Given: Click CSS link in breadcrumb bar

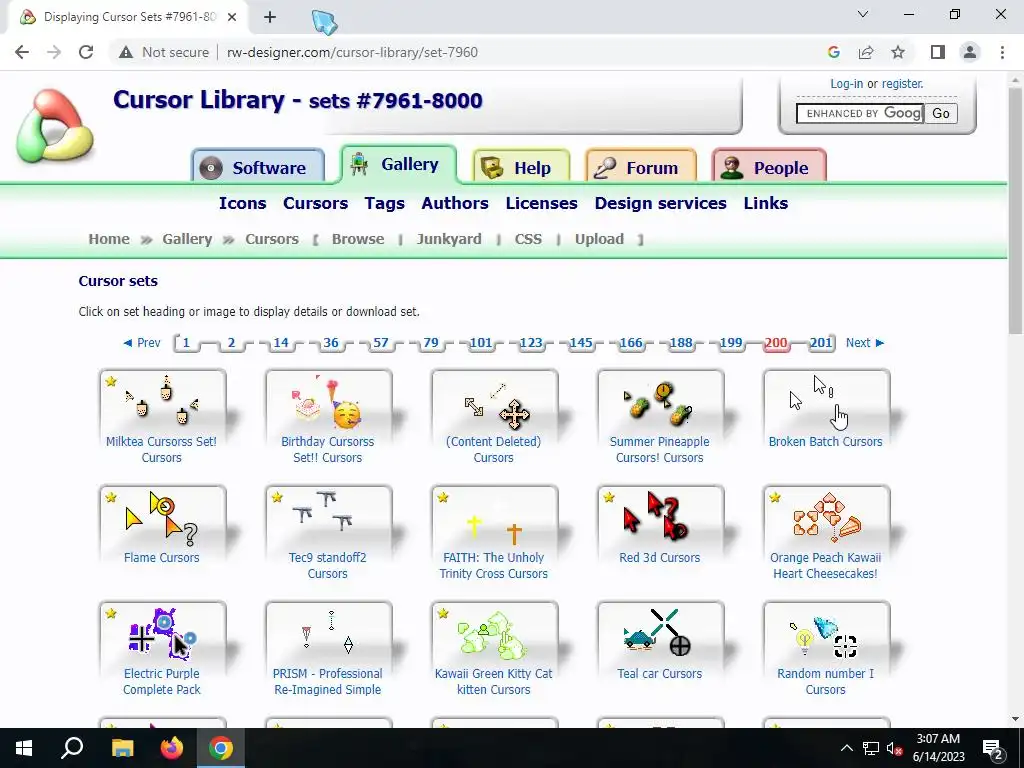Looking at the screenshot, I should tap(528, 239).
